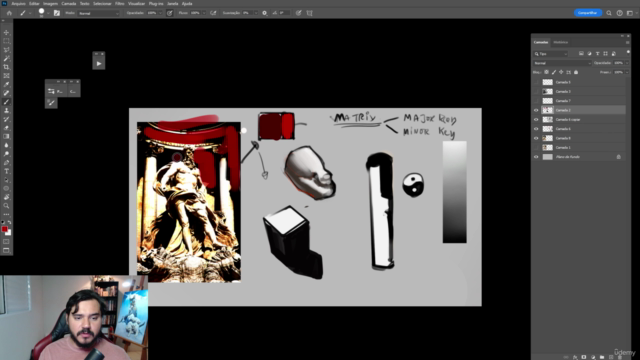Toggle Quick Mask mode
Viewport: 640px width, 360px height.
click(x=6, y=242)
